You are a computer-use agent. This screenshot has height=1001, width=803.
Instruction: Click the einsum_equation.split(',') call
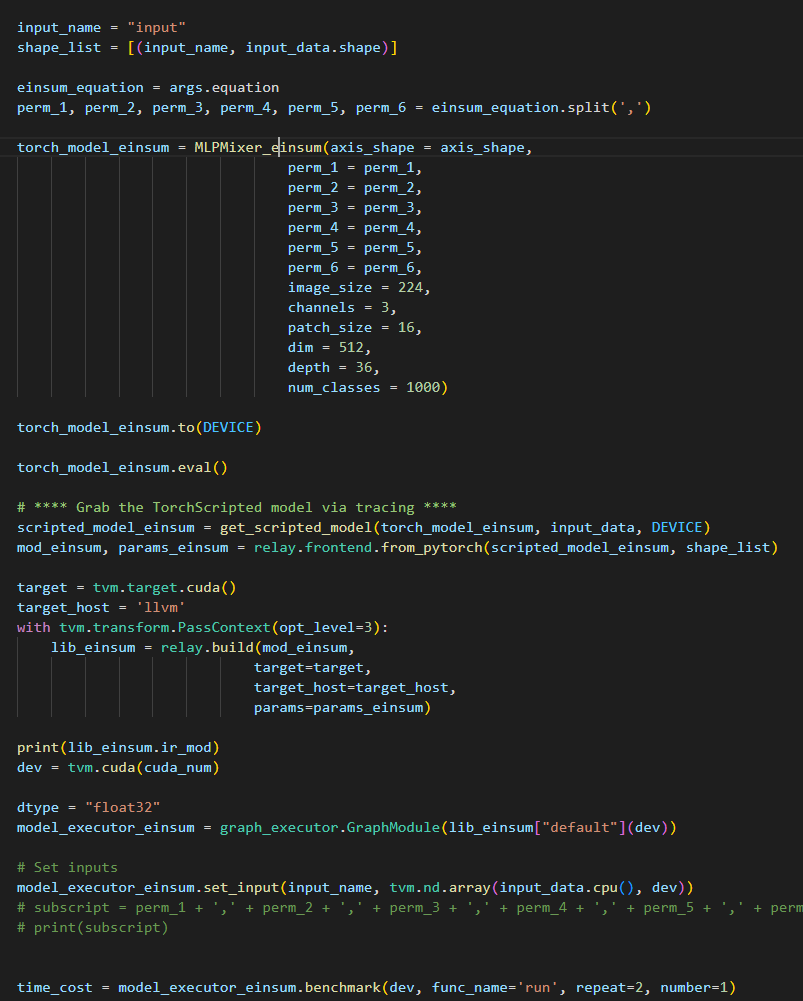(x=541, y=107)
